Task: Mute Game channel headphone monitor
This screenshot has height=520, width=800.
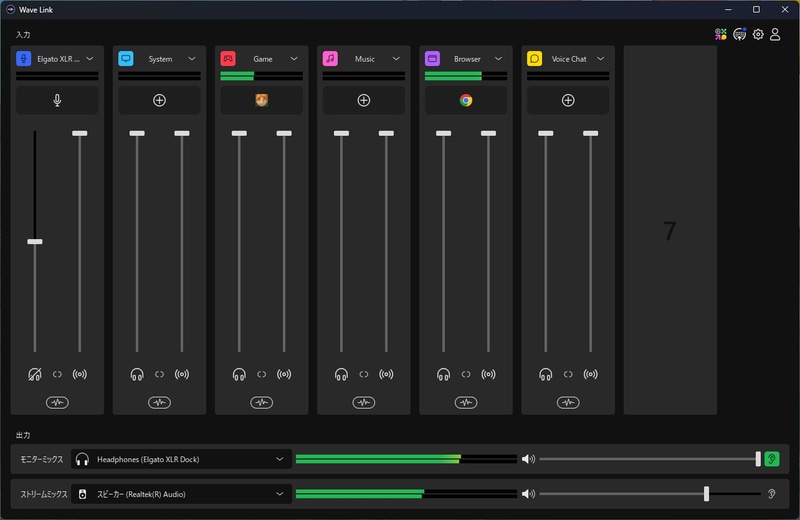Action: [x=239, y=375]
